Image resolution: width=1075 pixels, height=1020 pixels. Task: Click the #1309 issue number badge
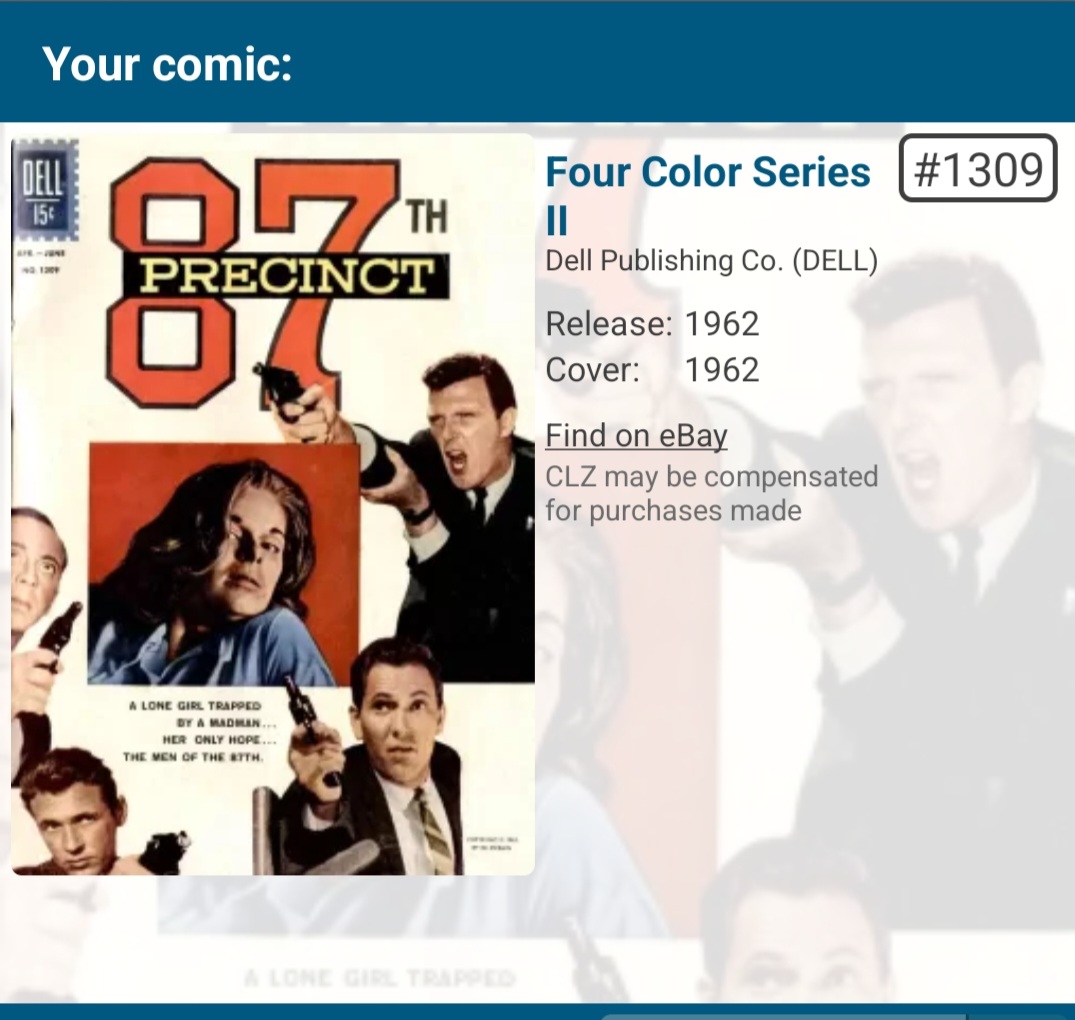978,169
